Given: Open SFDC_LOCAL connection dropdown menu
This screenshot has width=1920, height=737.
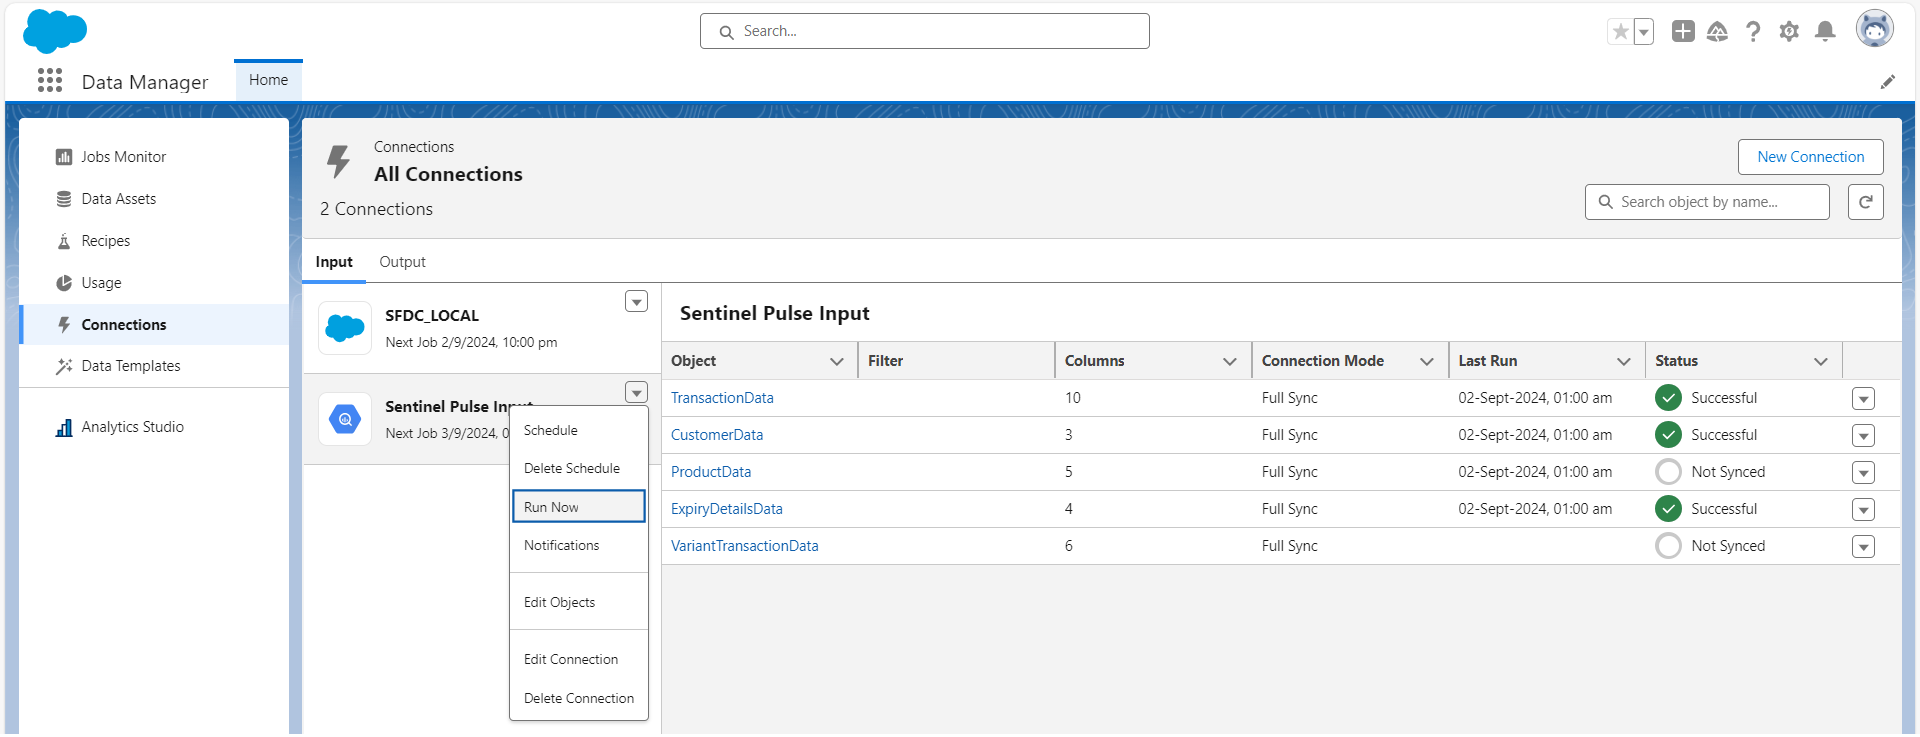Looking at the screenshot, I should [636, 302].
